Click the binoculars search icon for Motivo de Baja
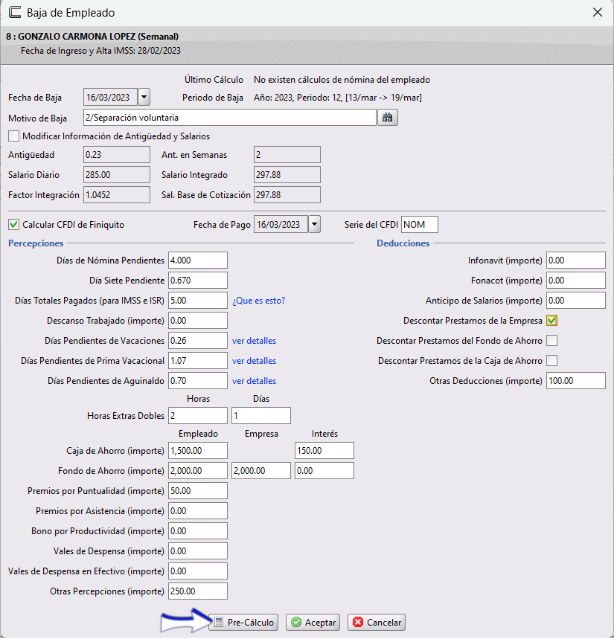The image size is (614, 638). (x=387, y=118)
